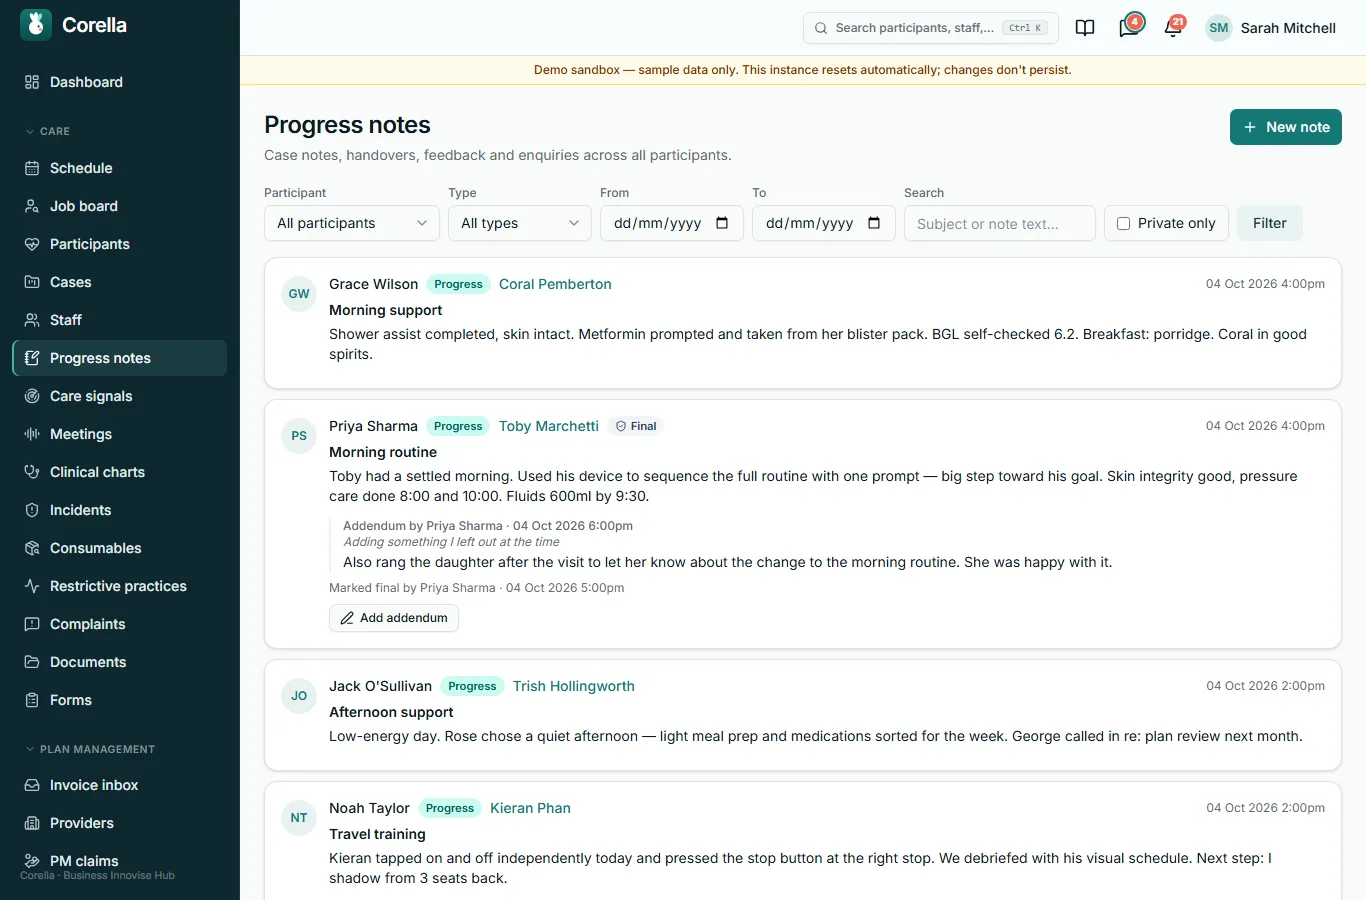Click the Invoice inbox tray icon
1366x900 pixels.
(x=32, y=785)
